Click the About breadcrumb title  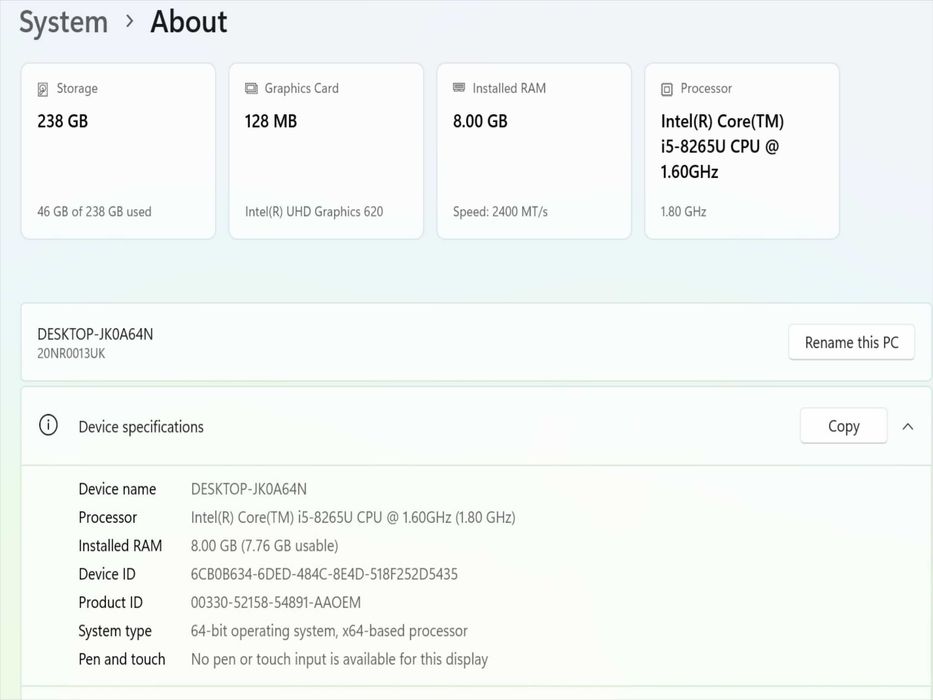pyautogui.click(x=189, y=21)
